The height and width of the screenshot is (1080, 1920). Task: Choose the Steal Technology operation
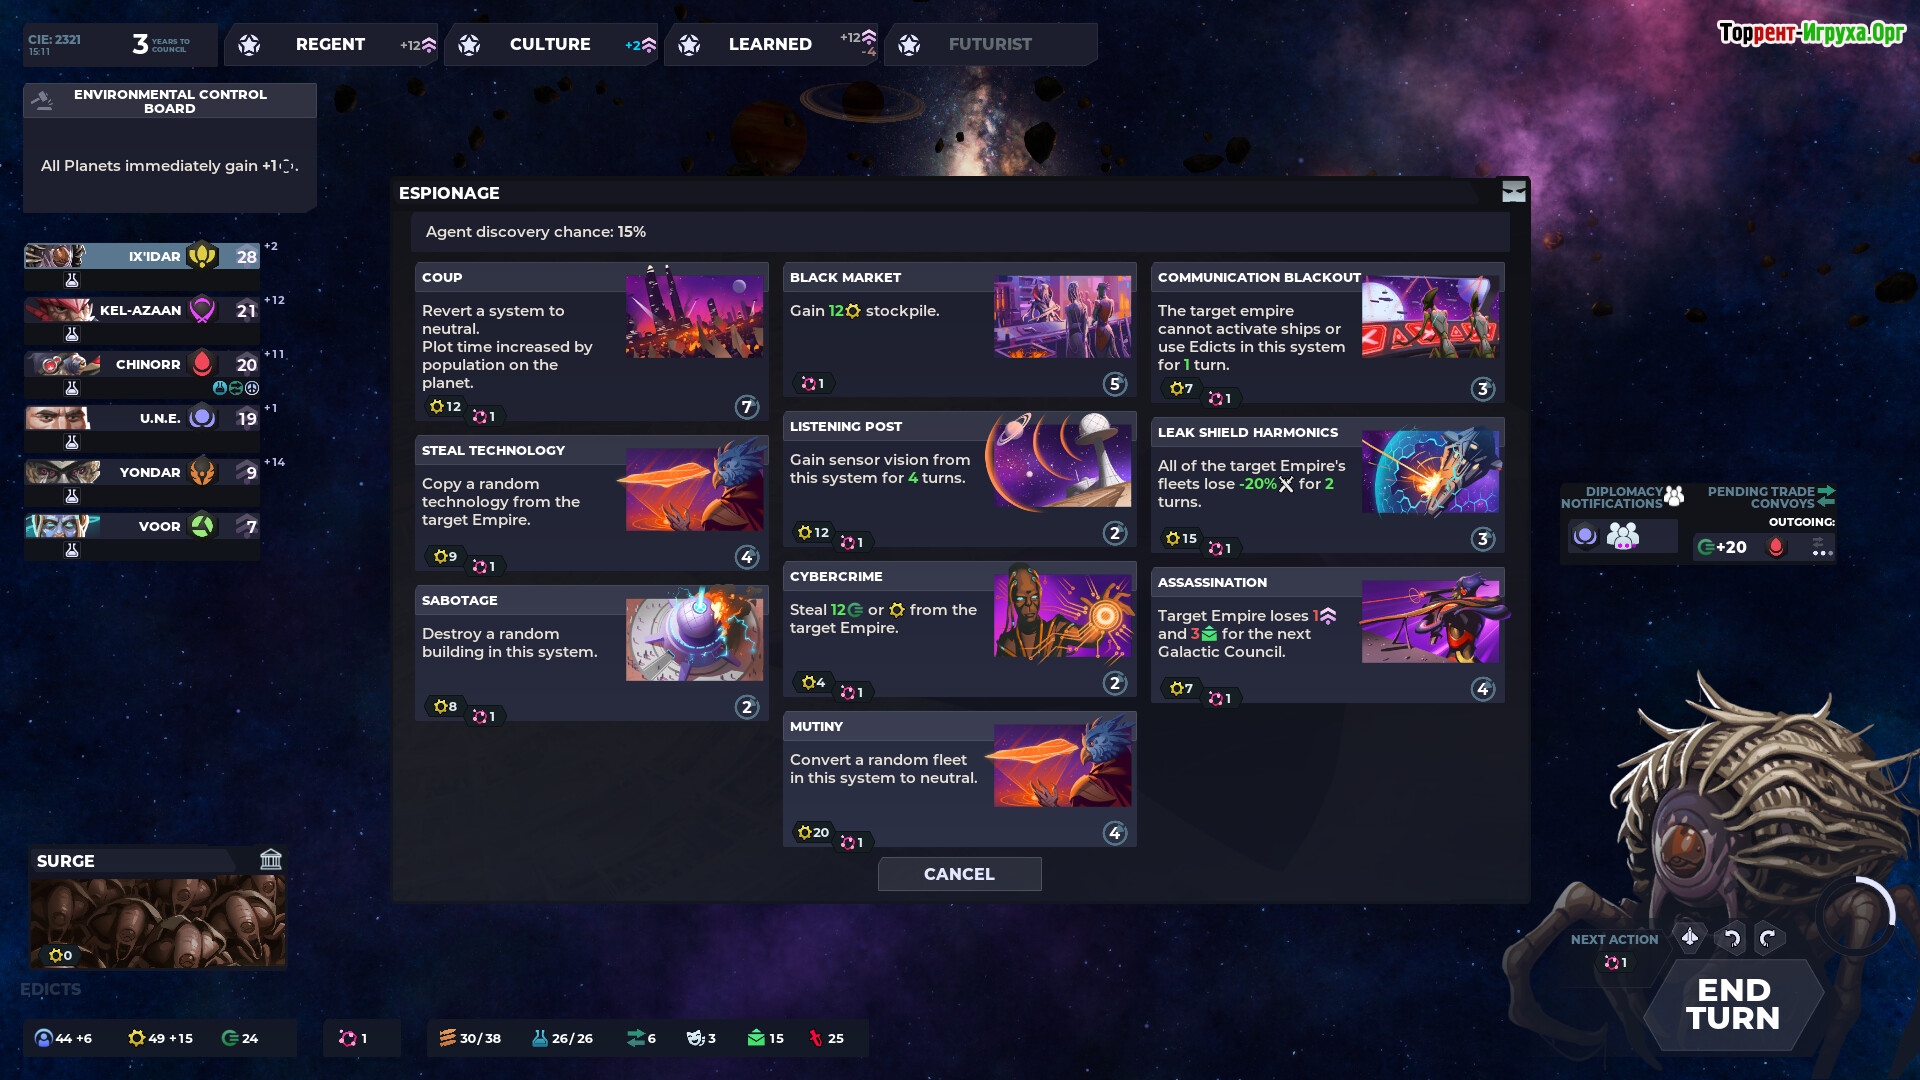(x=591, y=503)
